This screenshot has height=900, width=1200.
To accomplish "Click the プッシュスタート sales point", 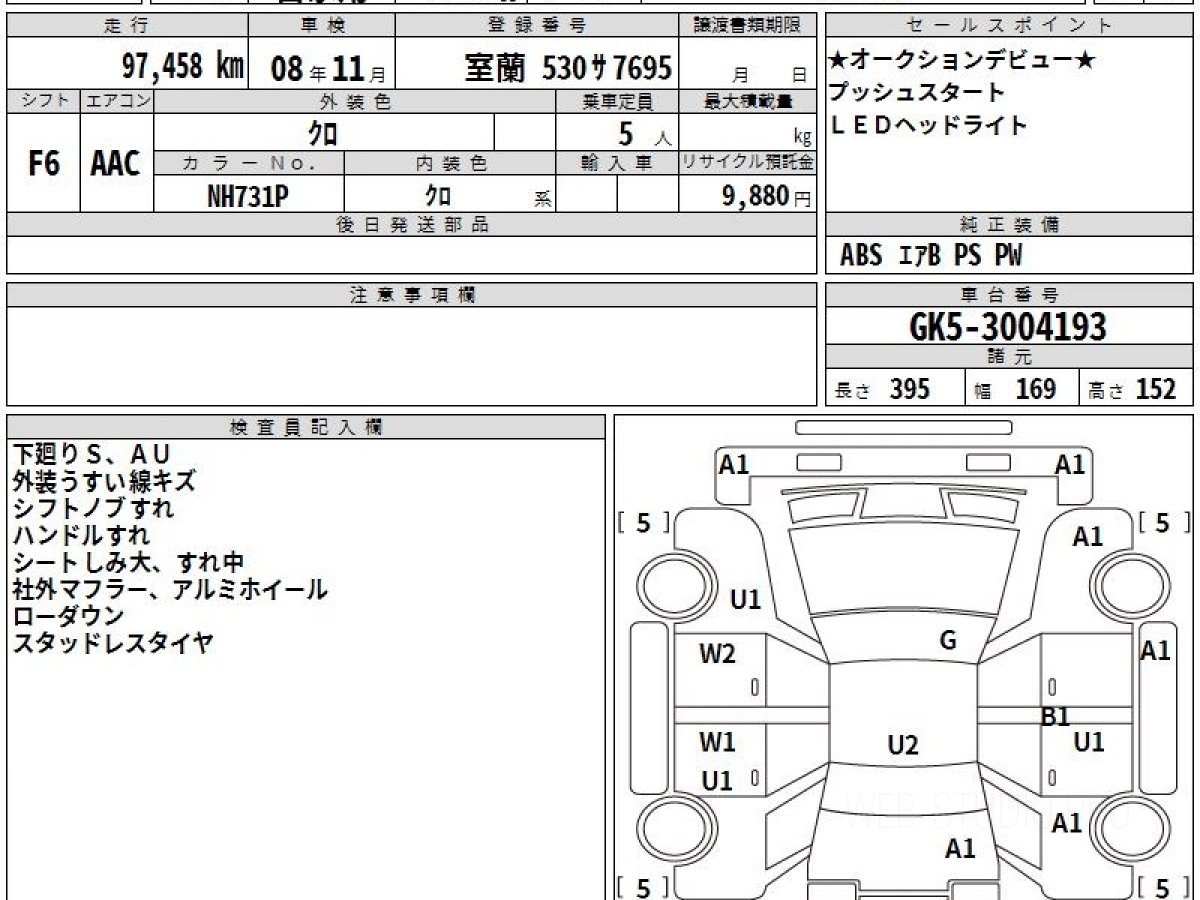I will coord(916,93).
